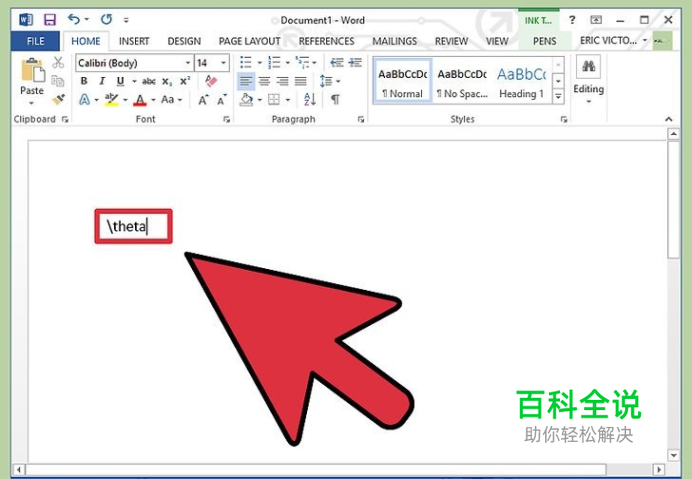Click the Multilevel list icon
This screenshot has width=692, height=479.
(303, 63)
